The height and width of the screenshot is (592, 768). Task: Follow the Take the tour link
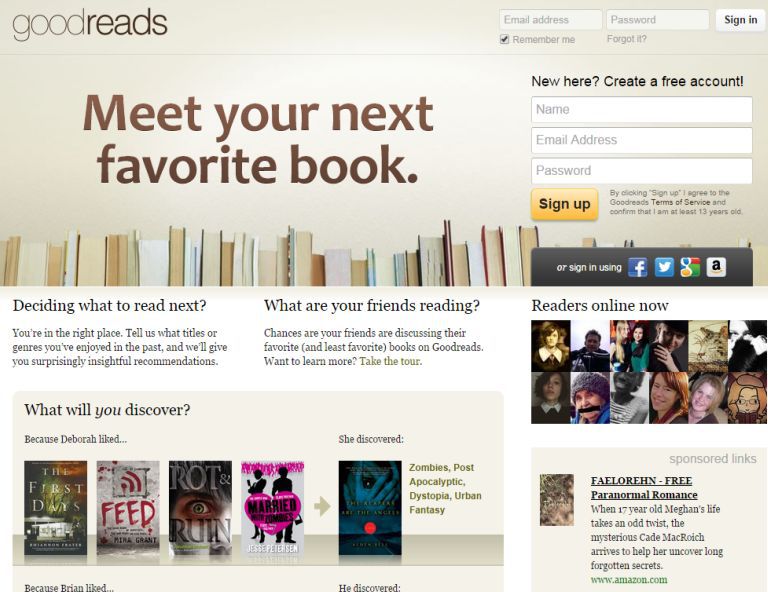[x=390, y=361]
